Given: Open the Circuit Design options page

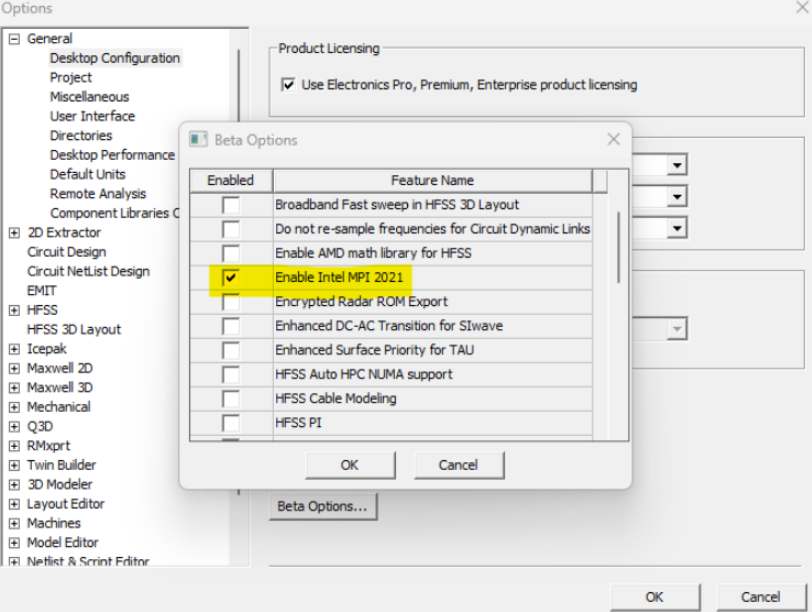Looking at the screenshot, I should 66,252.
